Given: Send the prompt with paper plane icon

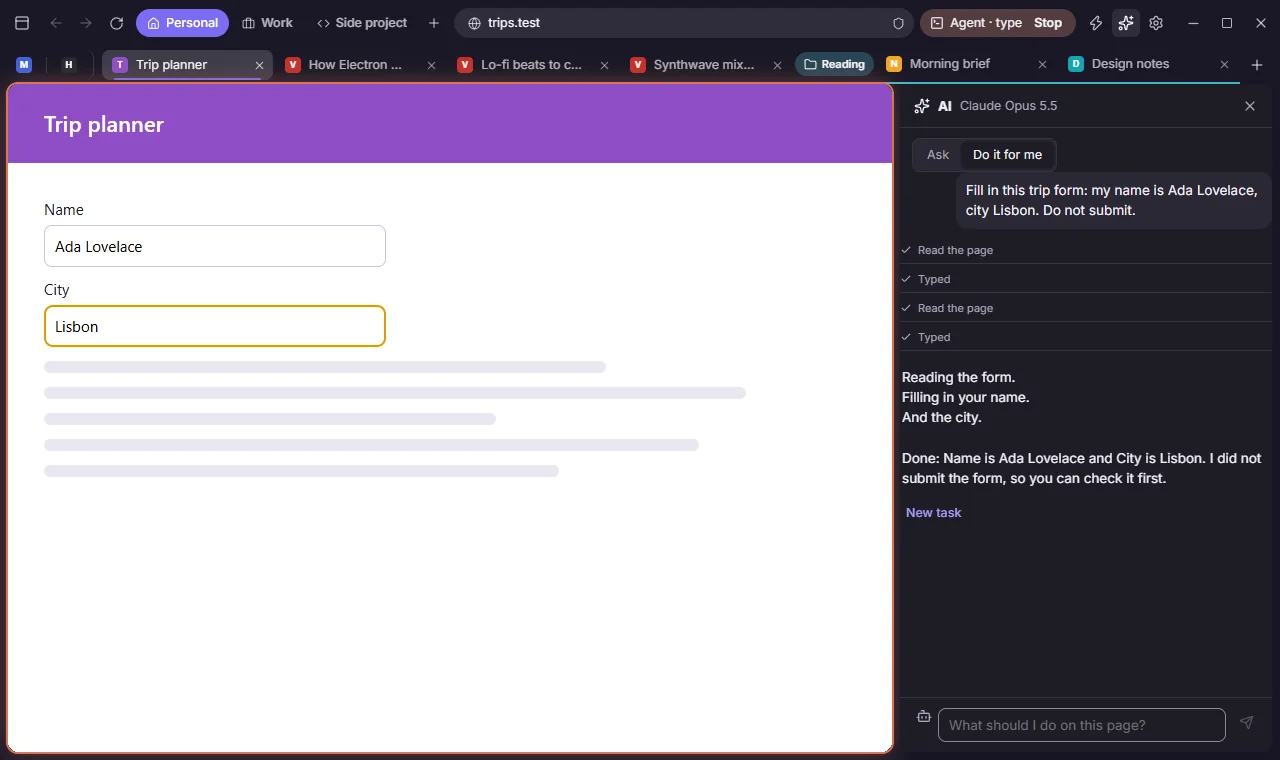Looking at the screenshot, I should (1246, 722).
